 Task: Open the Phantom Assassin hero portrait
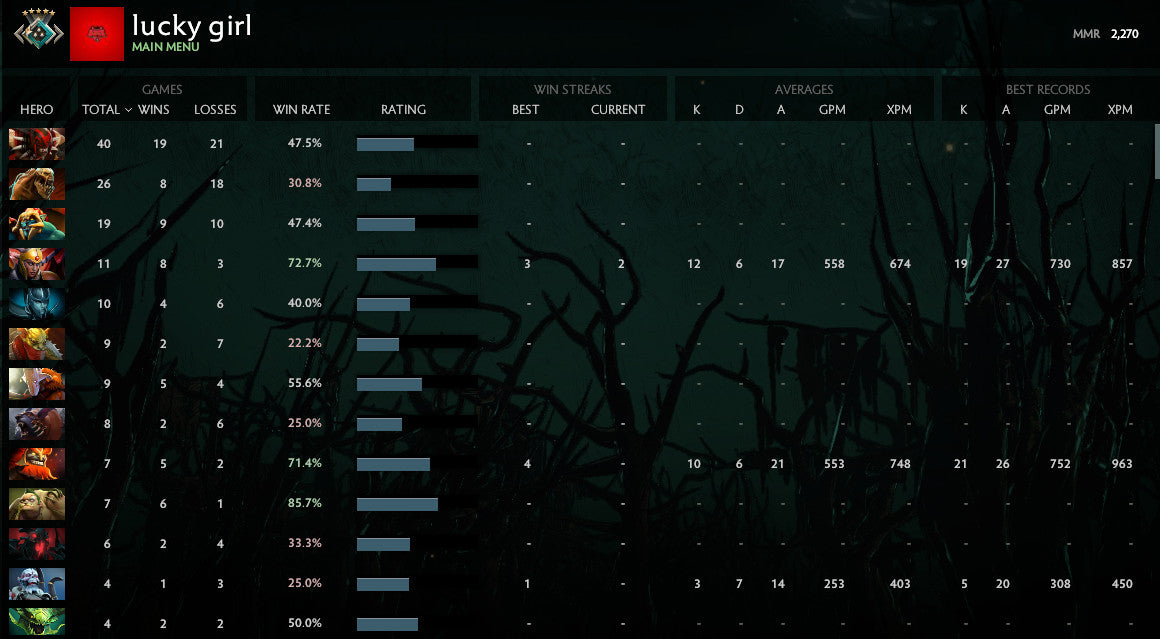[x=37, y=303]
